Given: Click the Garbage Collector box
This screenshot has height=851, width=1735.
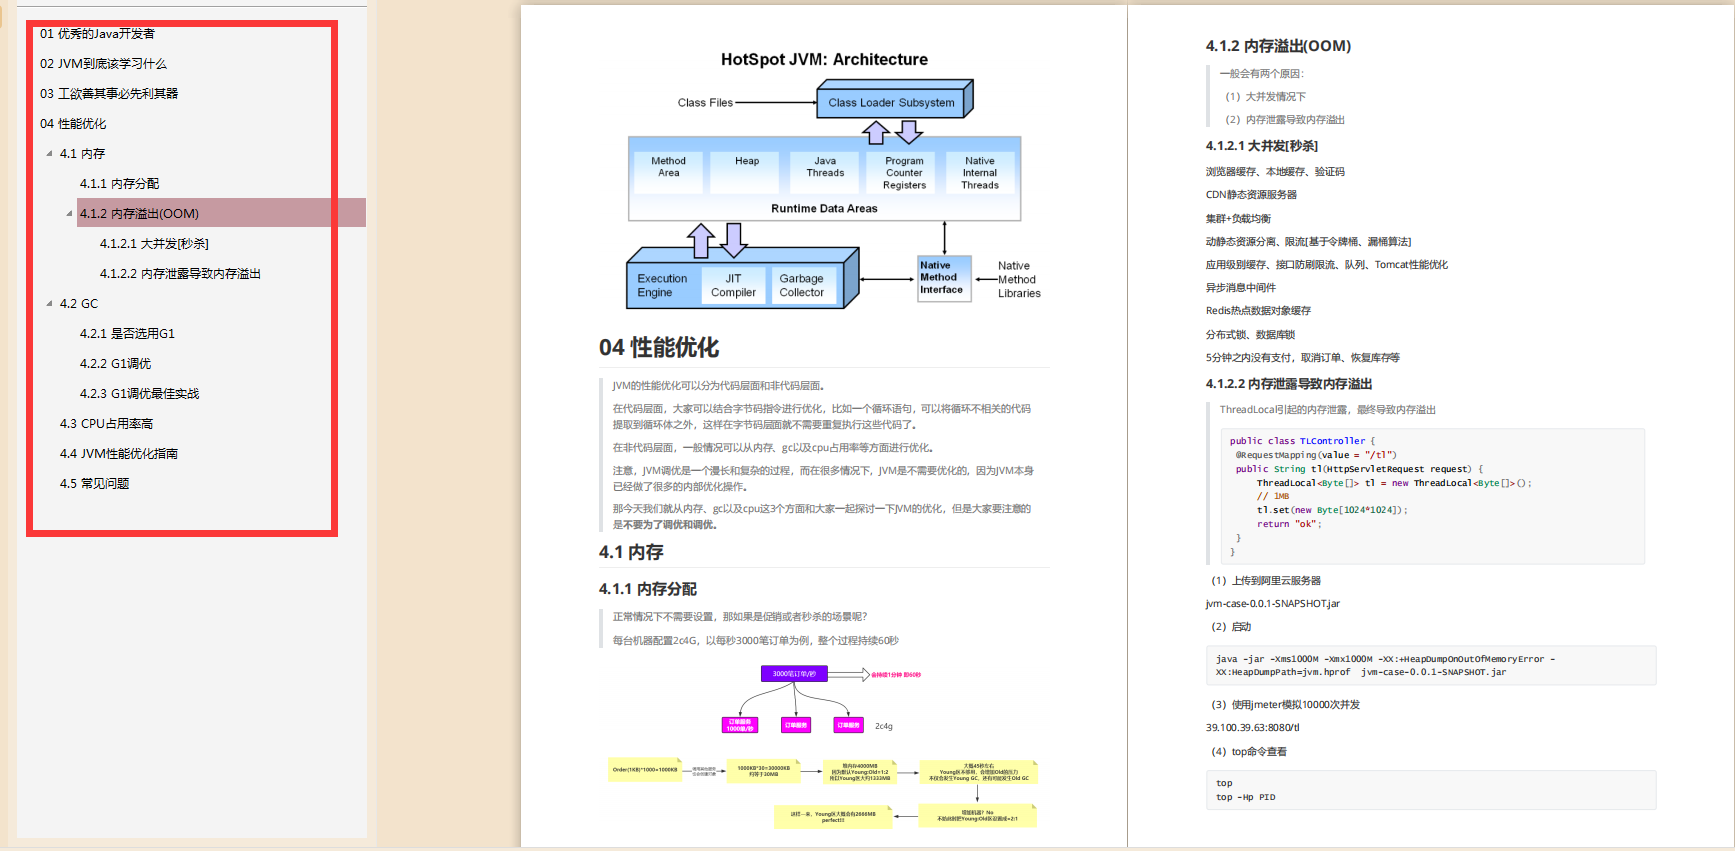Looking at the screenshot, I should pos(802,285).
